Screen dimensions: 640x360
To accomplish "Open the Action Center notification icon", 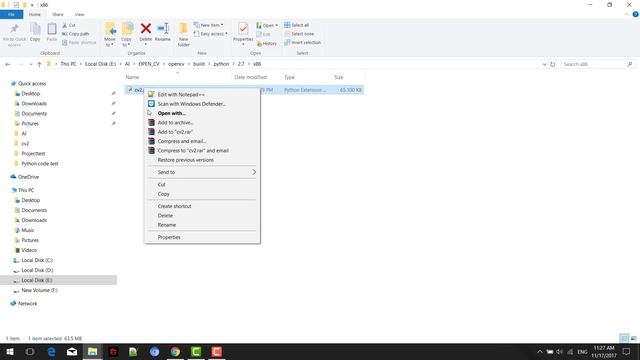I will [x=627, y=351].
